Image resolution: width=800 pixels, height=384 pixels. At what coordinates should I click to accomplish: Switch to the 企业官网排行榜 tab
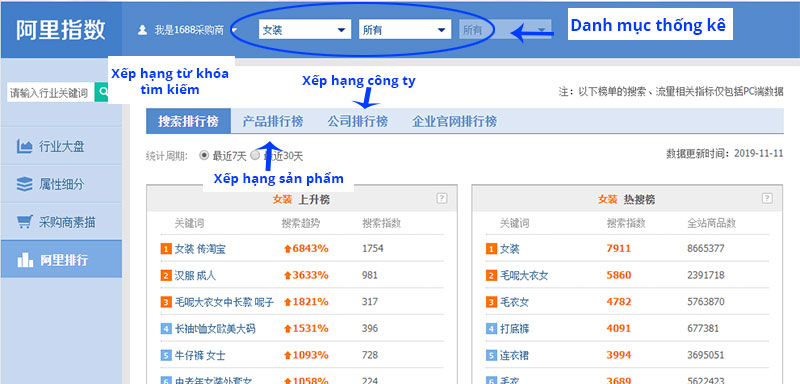click(454, 121)
